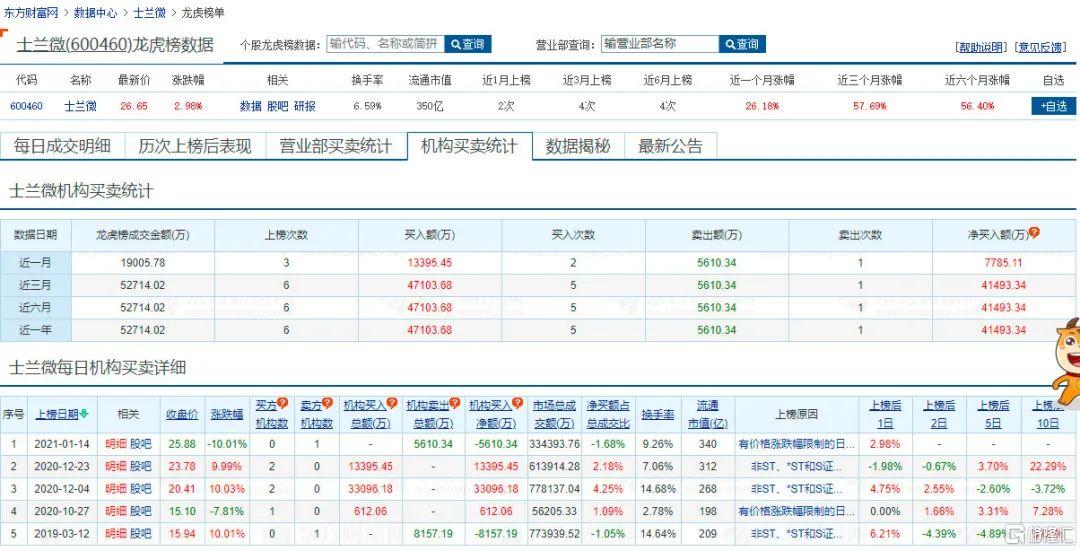Screen dimensions: 1080x551
Task: Click 22.29% value in 上榜后10日 column
Action: pyautogui.click(x=1048, y=466)
